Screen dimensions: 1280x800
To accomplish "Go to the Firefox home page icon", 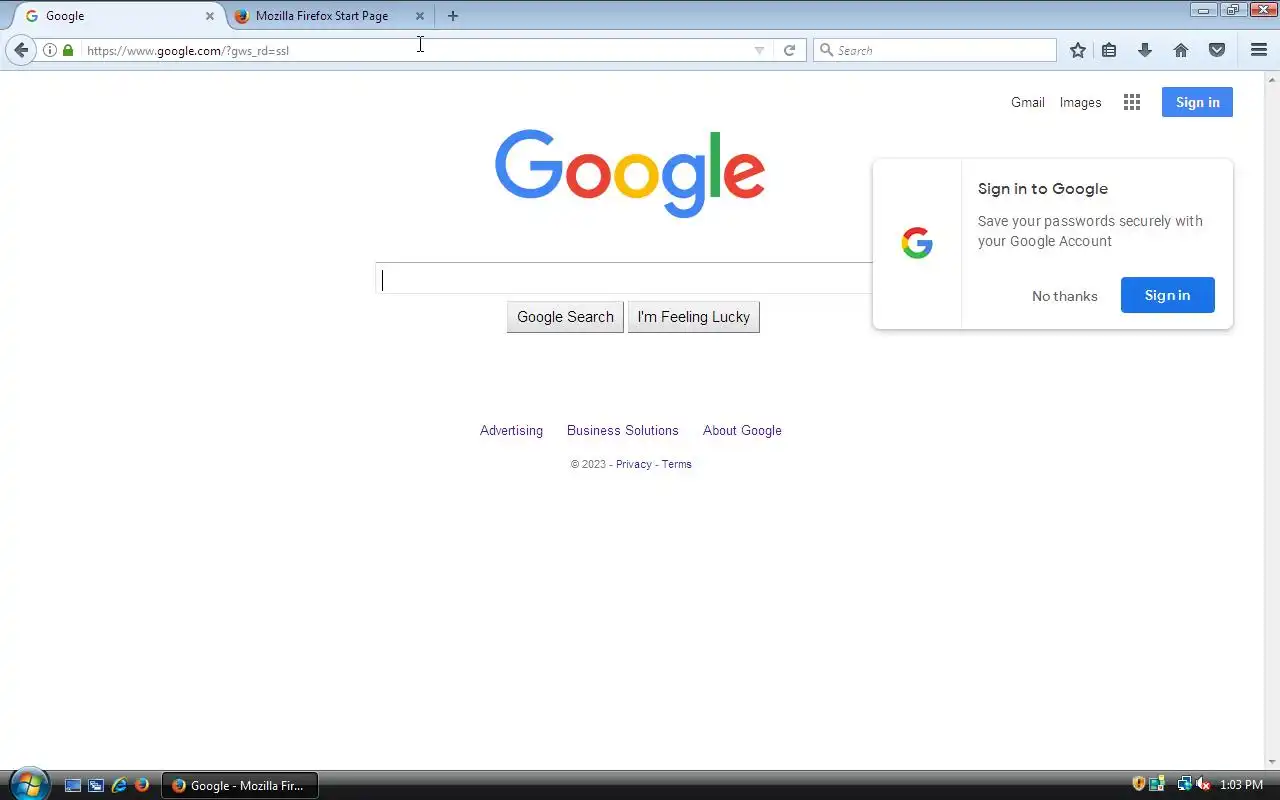I will tap(1181, 50).
